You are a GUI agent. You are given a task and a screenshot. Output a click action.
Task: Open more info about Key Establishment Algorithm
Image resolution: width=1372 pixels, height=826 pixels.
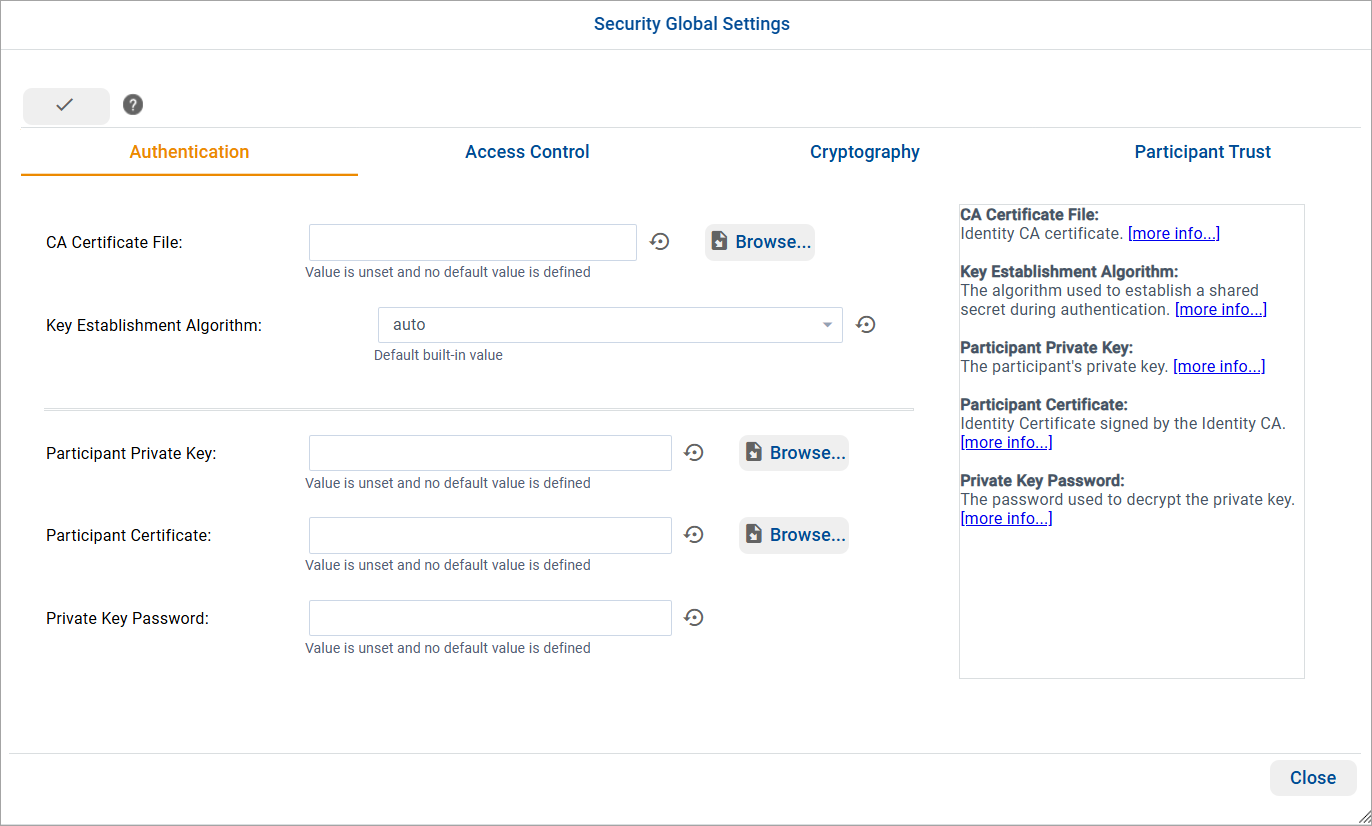(1220, 309)
